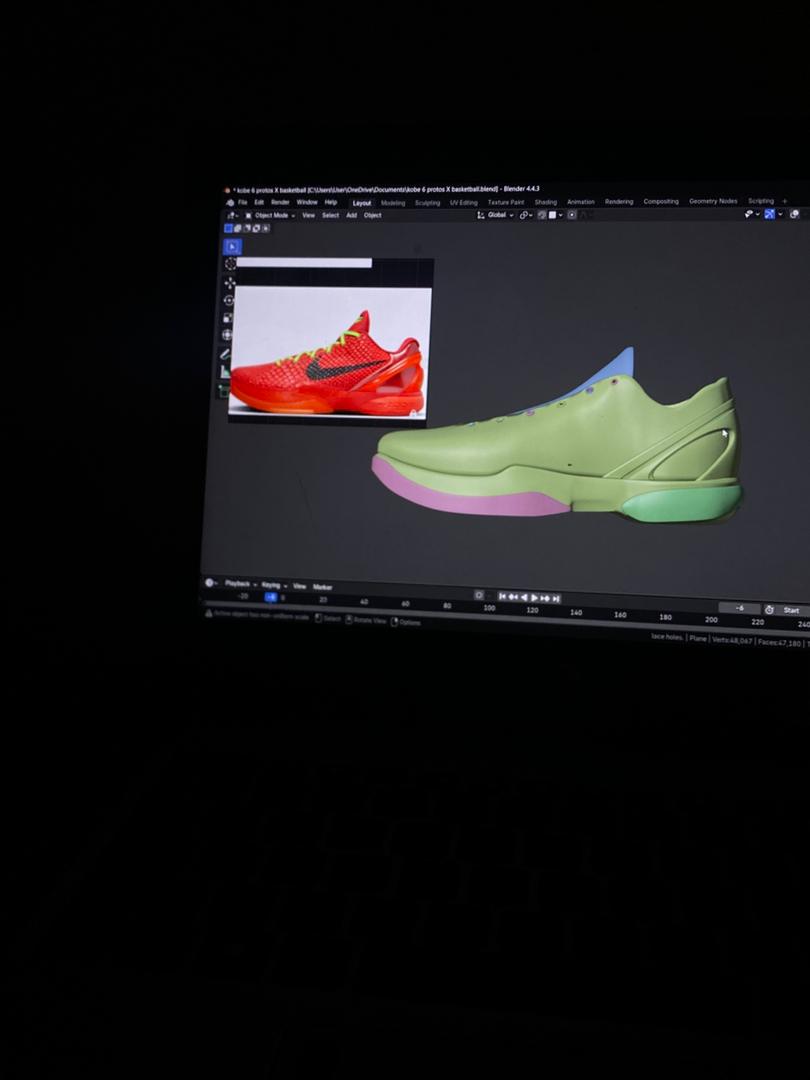Open the File menu
Screen dimensions: 810x1080
click(242, 202)
